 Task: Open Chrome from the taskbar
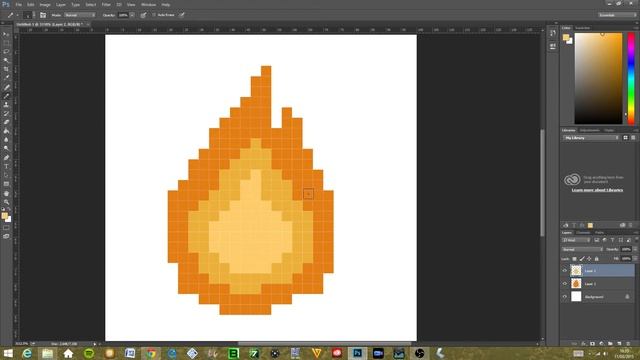[151, 353]
